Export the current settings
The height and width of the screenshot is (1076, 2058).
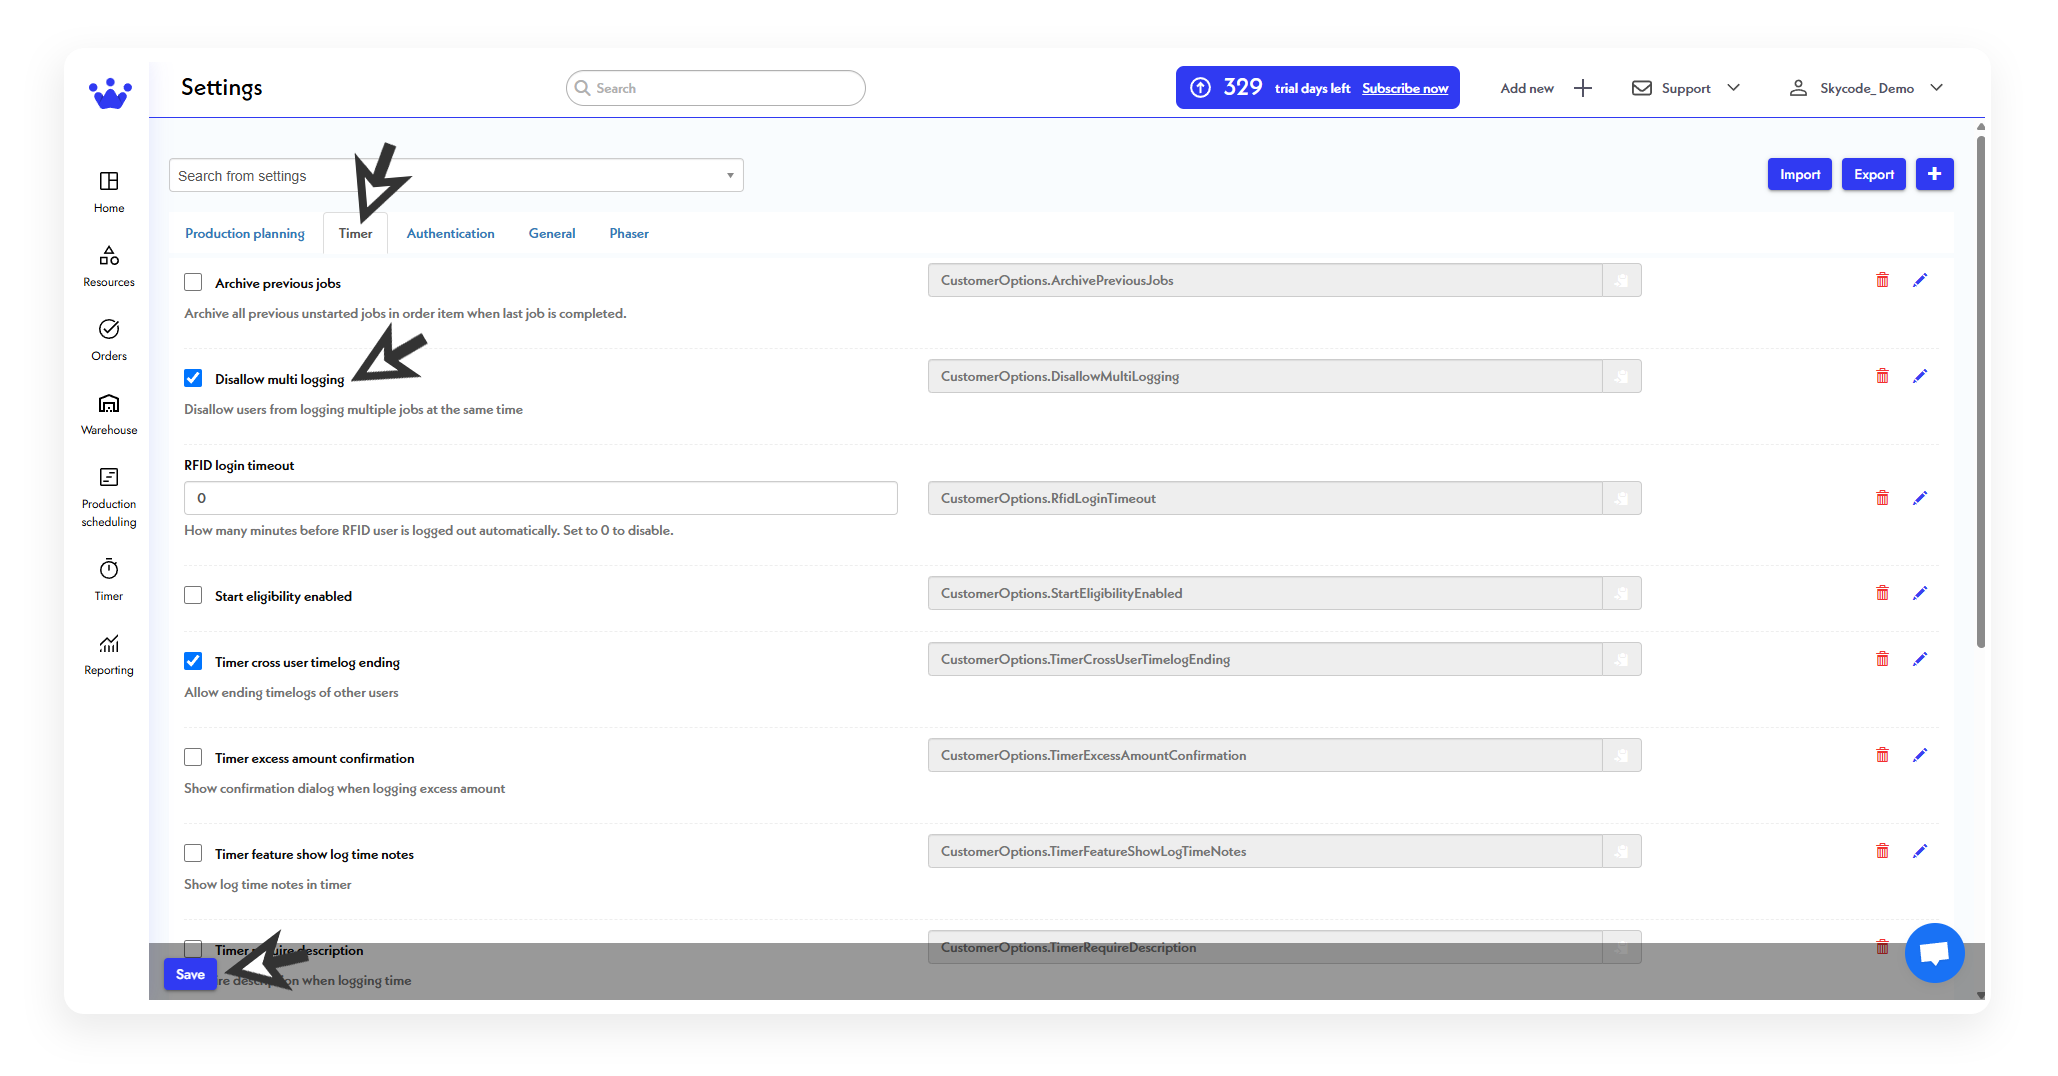click(x=1873, y=174)
